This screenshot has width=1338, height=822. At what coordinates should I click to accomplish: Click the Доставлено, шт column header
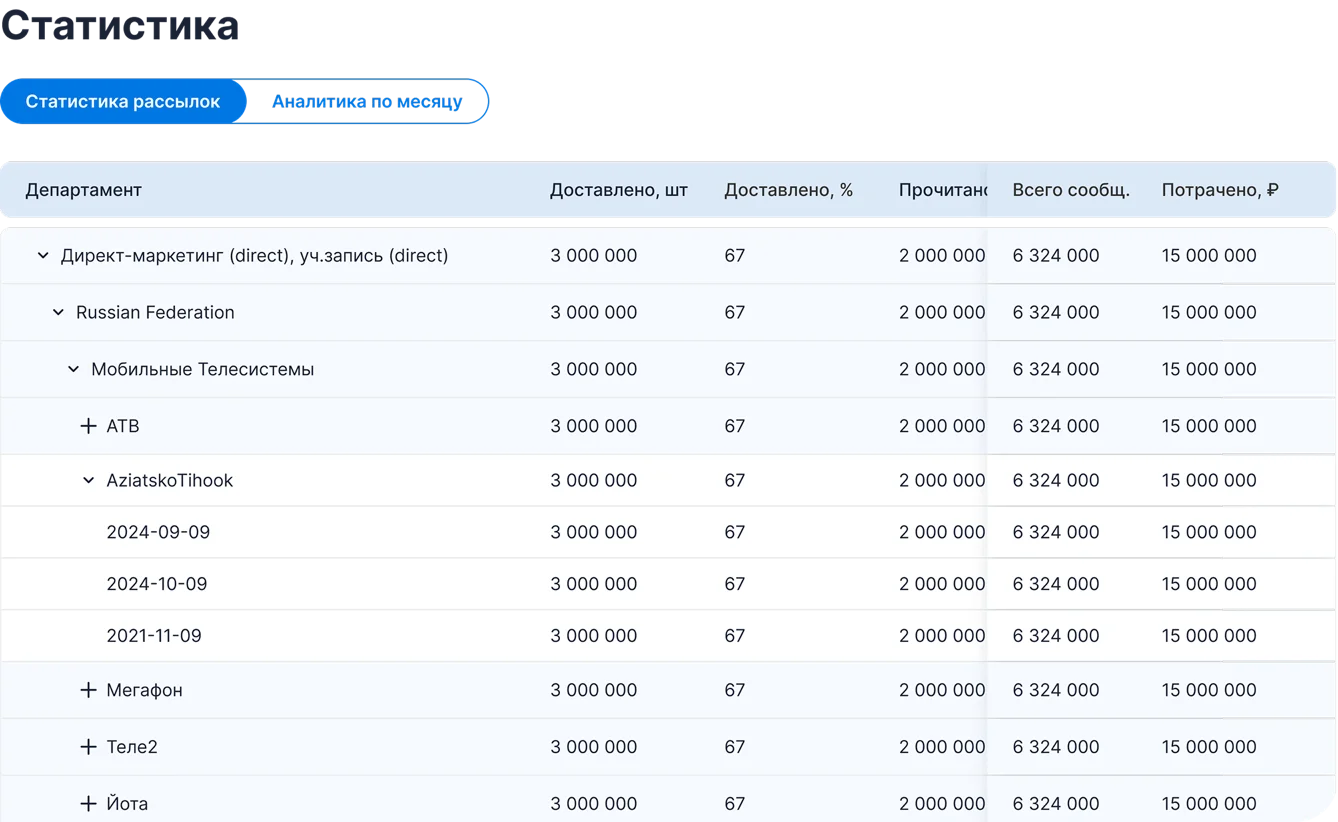(619, 190)
